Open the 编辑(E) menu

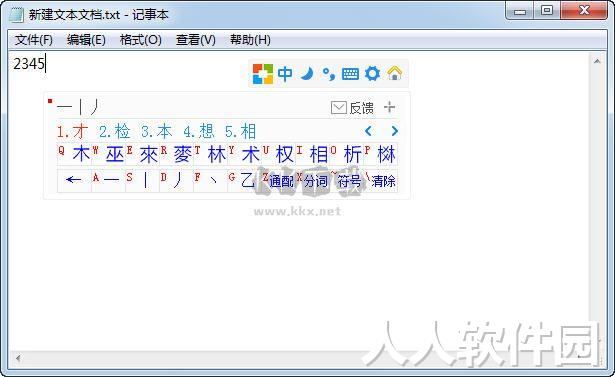pyautogui.click(x=86, y=40)
